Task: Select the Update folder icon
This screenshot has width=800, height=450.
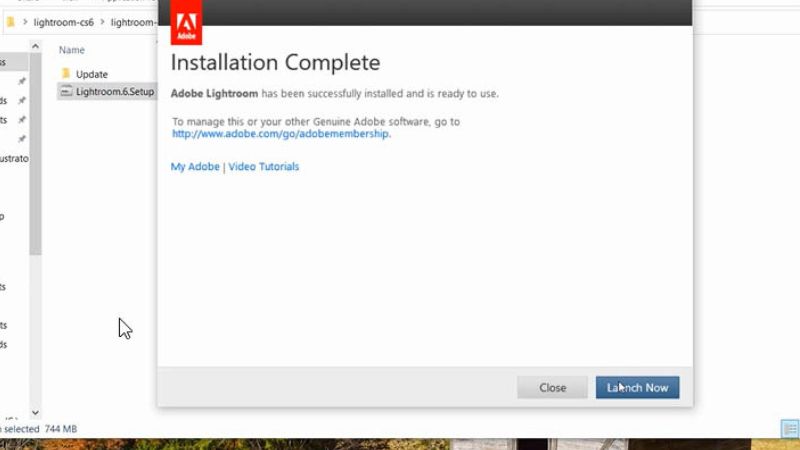Action: [66, 74]
